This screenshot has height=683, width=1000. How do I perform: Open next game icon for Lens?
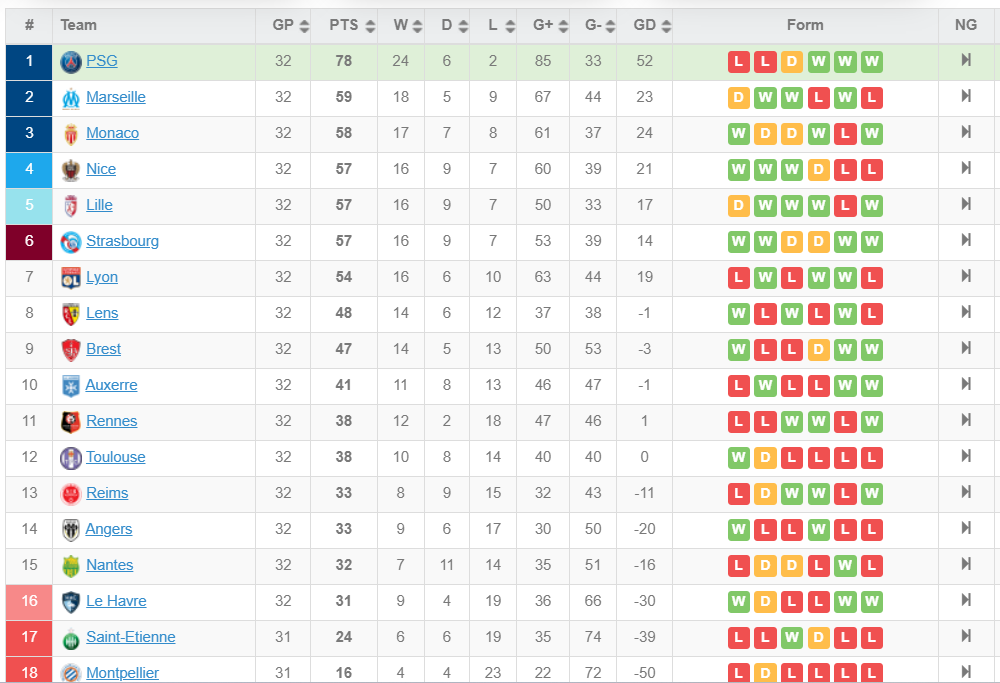pos(966,312)
